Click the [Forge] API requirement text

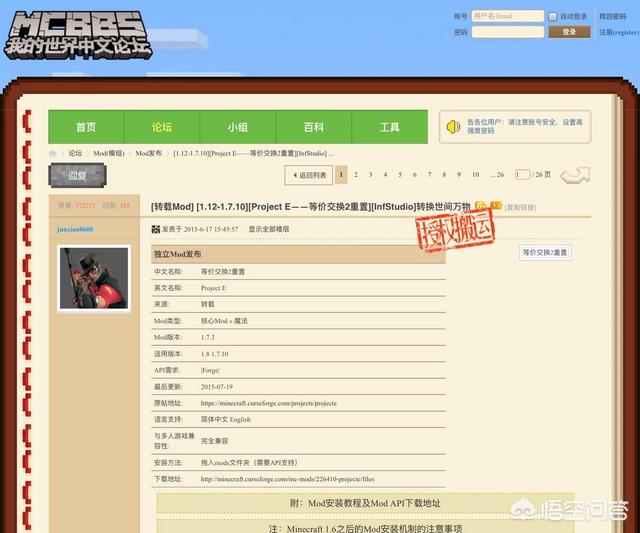210,371
